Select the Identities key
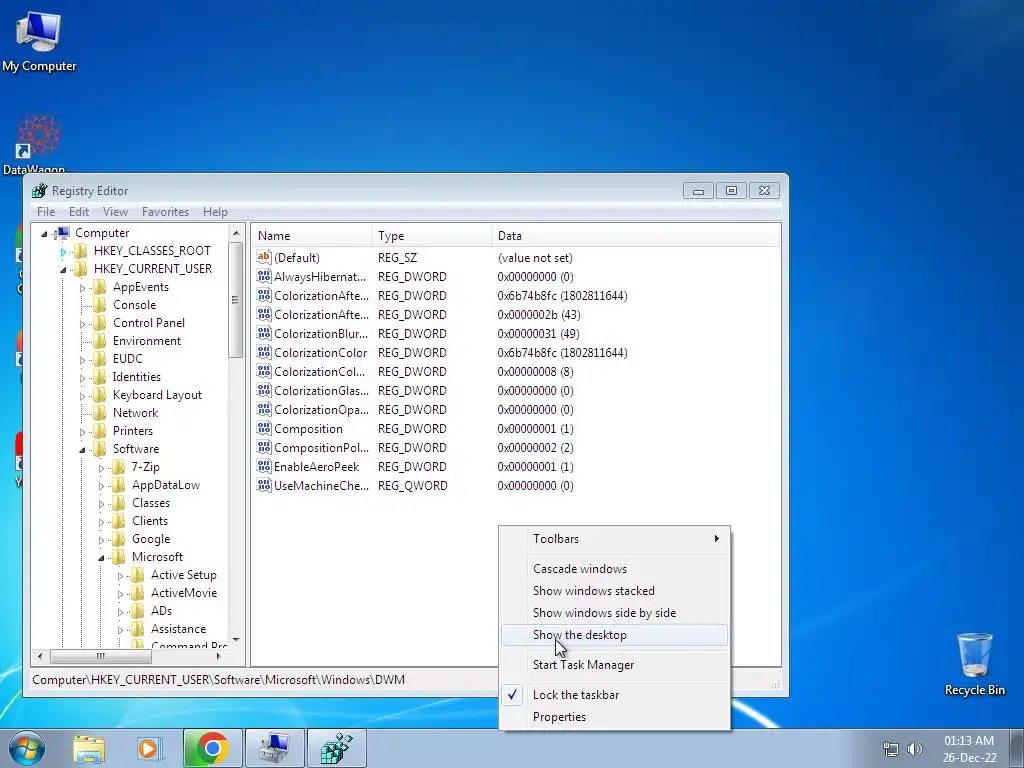Screen dimensions: 1024x768 pos(136,377)
